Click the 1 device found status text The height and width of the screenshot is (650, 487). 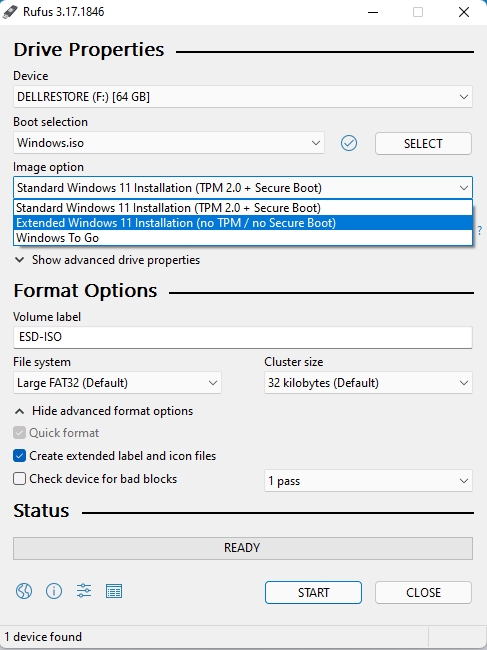point(43,637)
